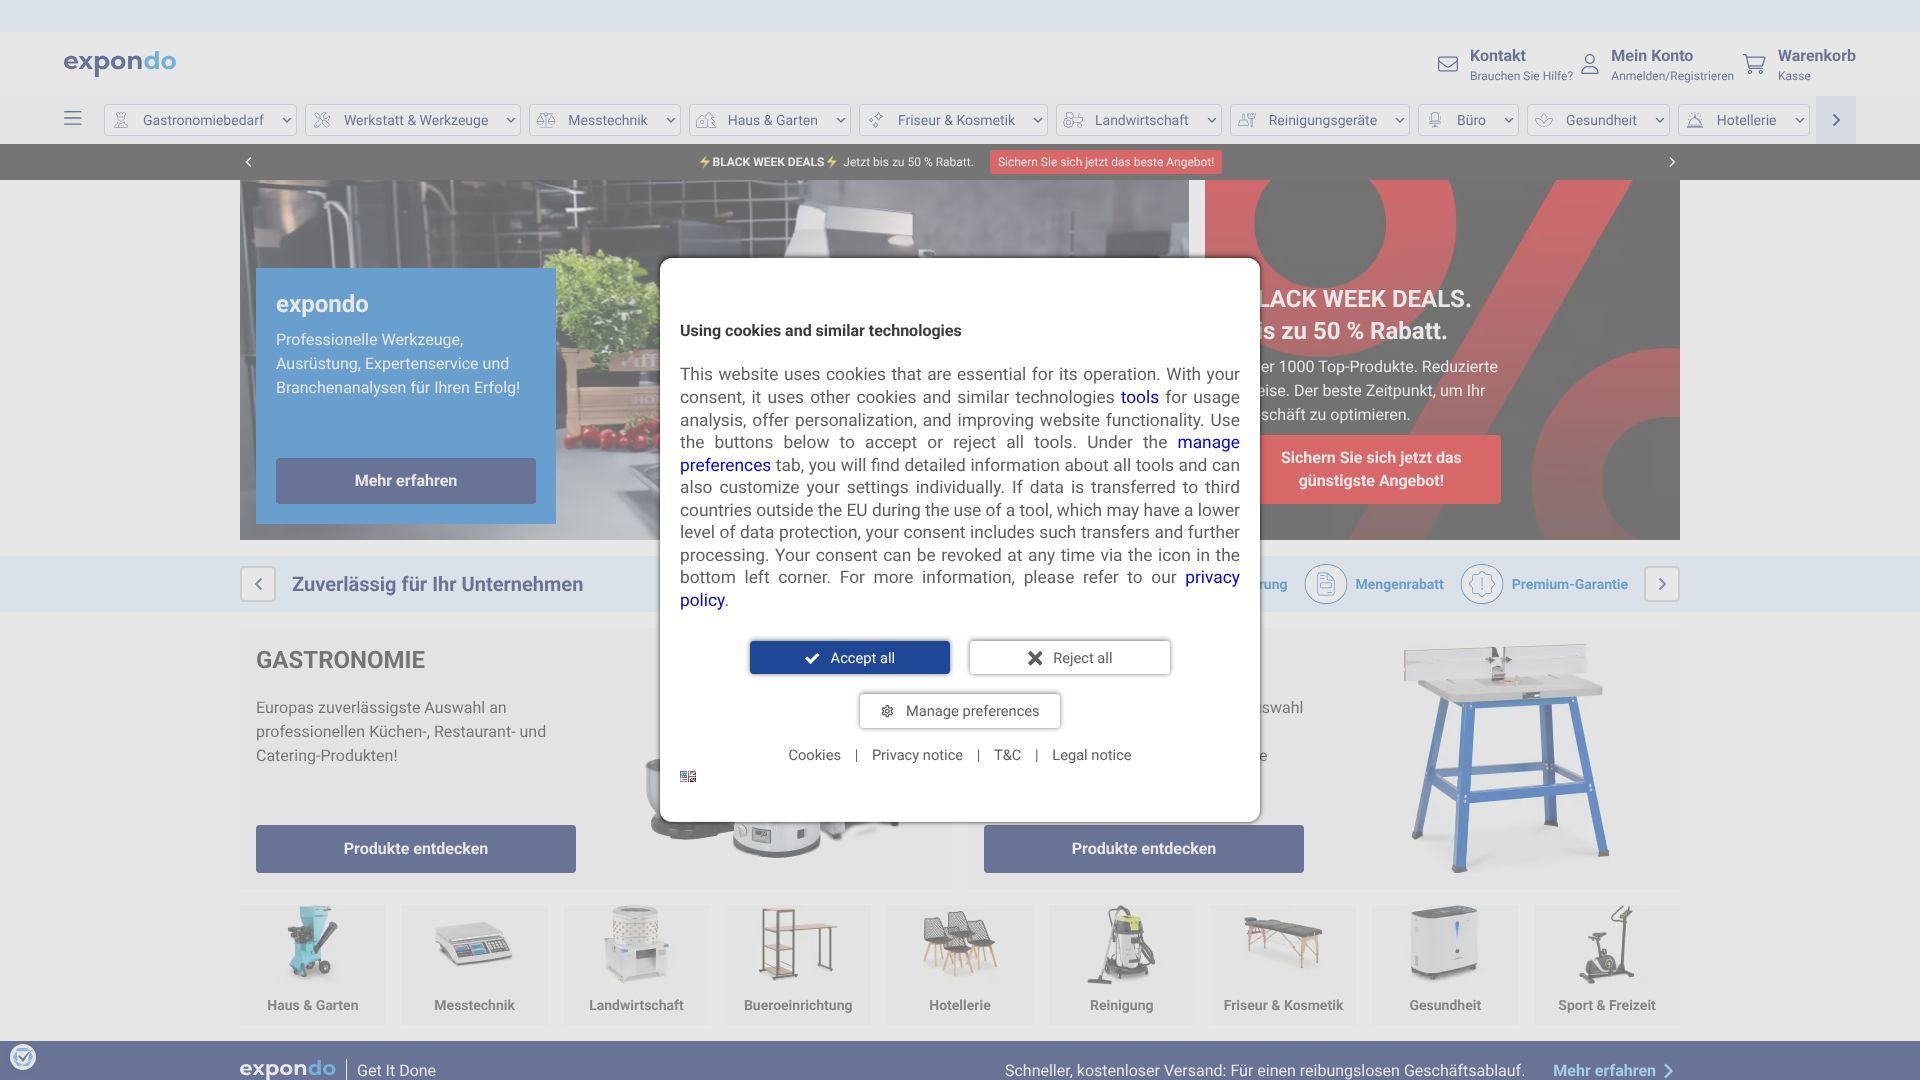The image size is (1920, 1080).
Task: Open the Kontakt envelope icon
Action: coord(1447,65)
